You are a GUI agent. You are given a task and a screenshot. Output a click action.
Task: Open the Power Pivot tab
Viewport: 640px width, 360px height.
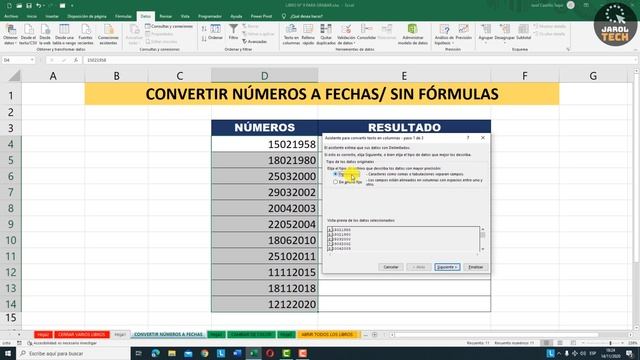pyautogui.click(x=261, y=16)
